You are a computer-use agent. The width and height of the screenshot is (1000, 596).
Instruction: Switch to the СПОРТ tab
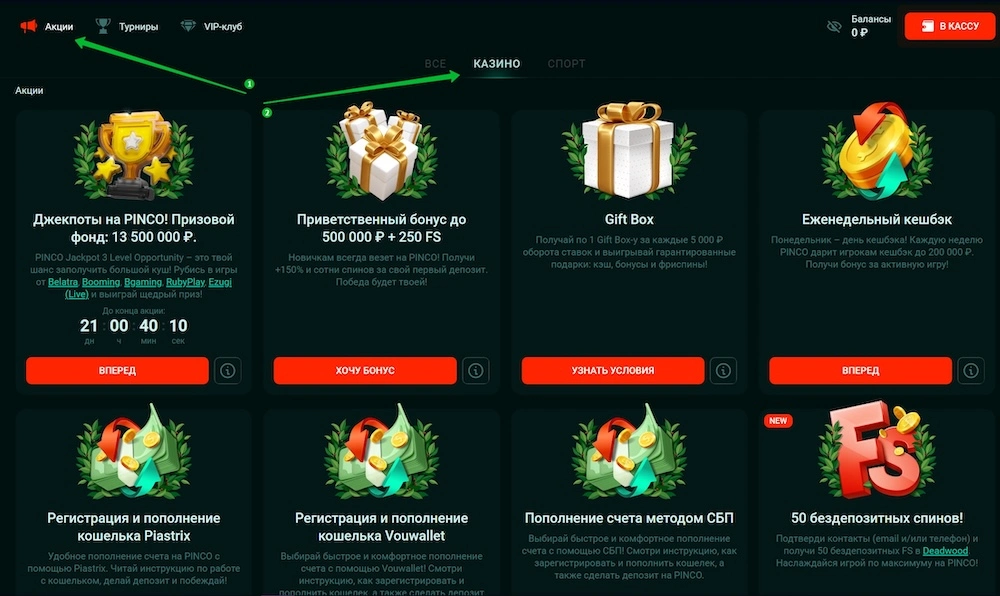point(566,64)
